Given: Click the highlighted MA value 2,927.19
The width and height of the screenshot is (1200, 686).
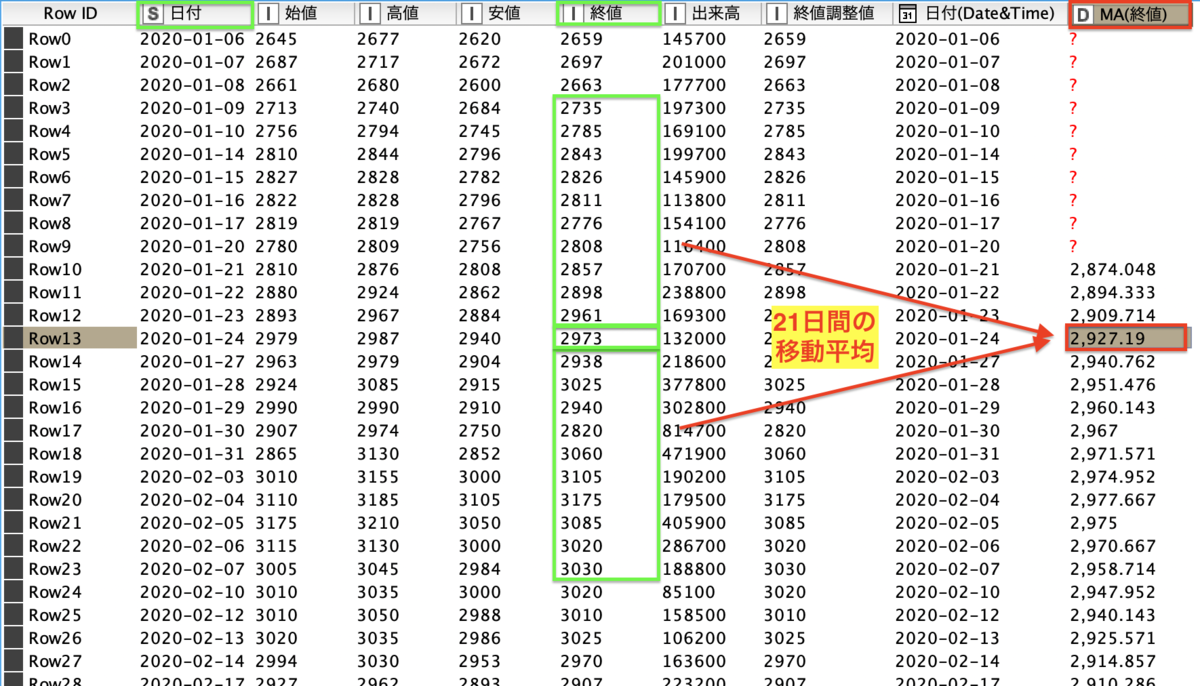Looking at the screenshot, I should click(1108, 338).
